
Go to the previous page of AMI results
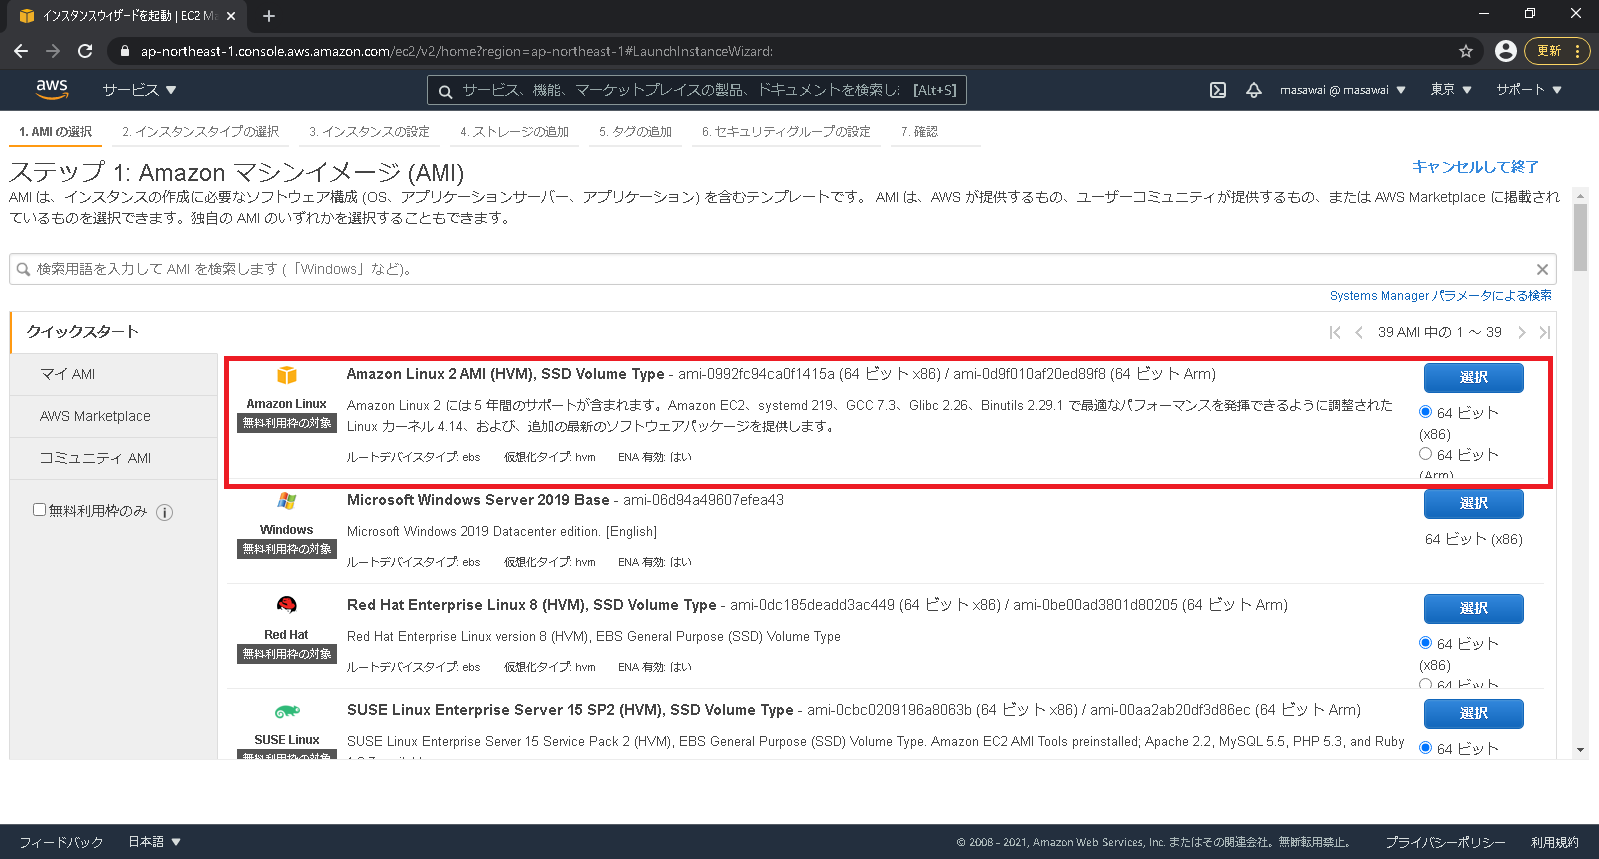[1359, 332]
